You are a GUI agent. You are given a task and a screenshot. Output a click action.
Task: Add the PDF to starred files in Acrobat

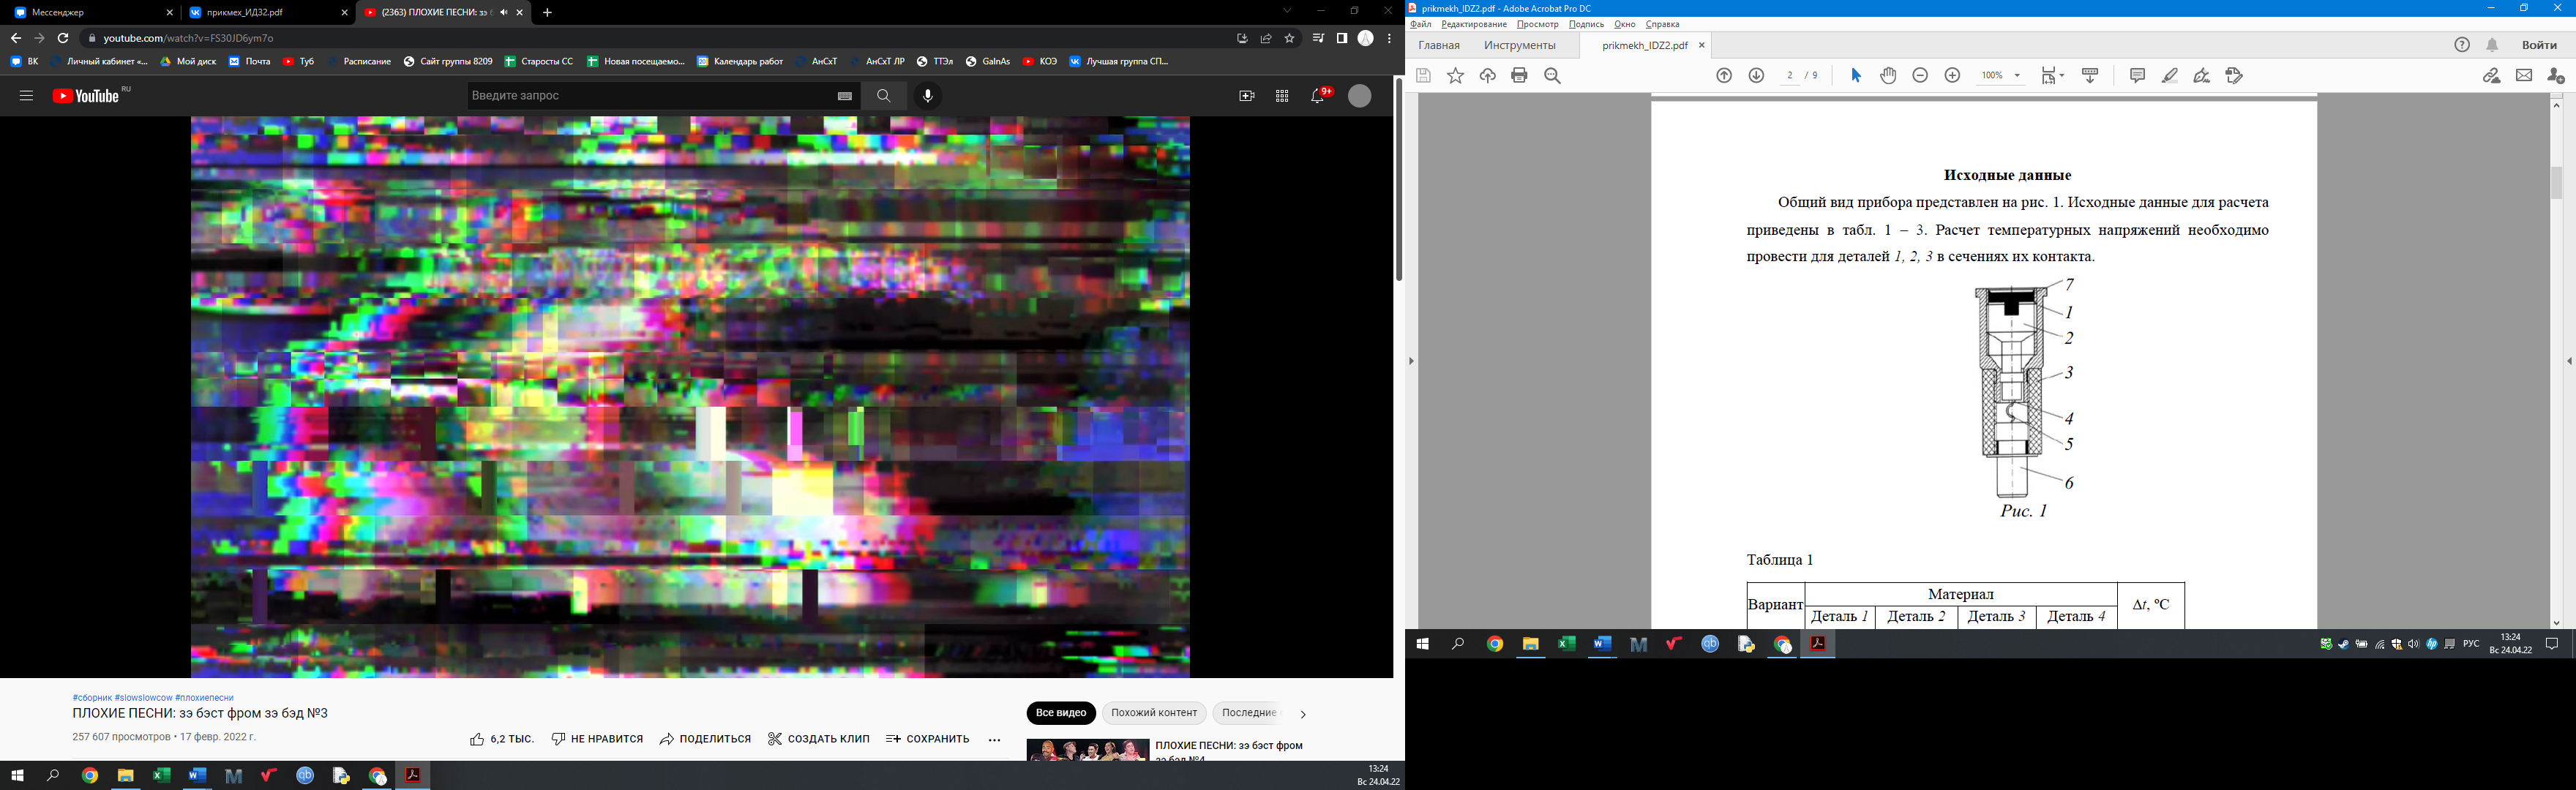click(1456, 76)
